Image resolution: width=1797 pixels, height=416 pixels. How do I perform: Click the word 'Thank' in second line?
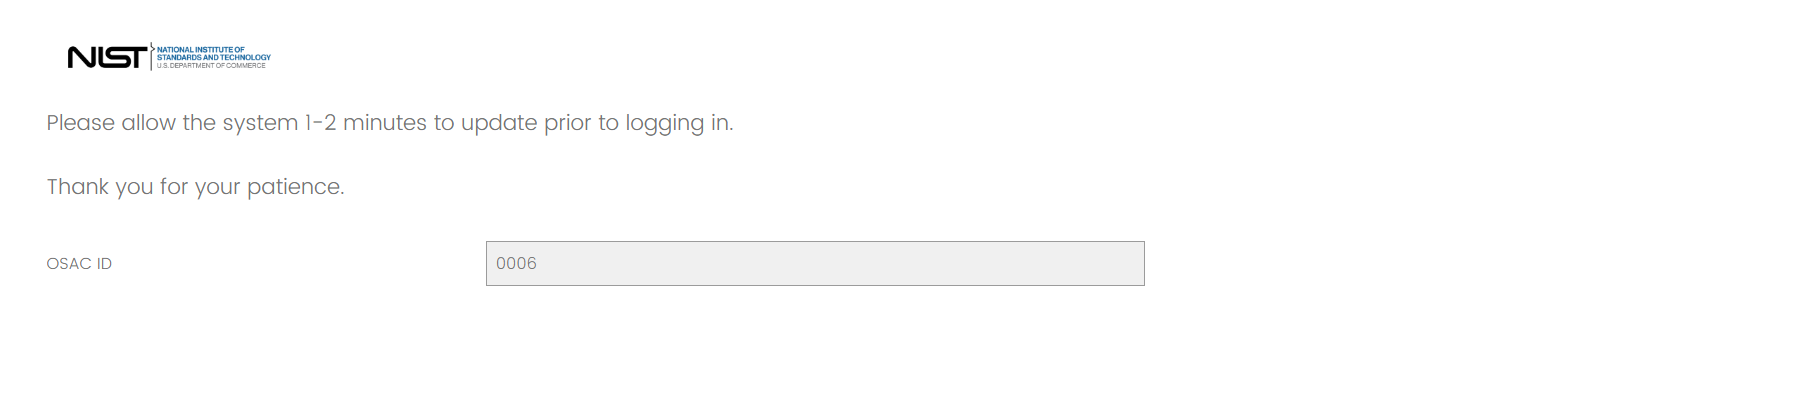click(77, 187)
